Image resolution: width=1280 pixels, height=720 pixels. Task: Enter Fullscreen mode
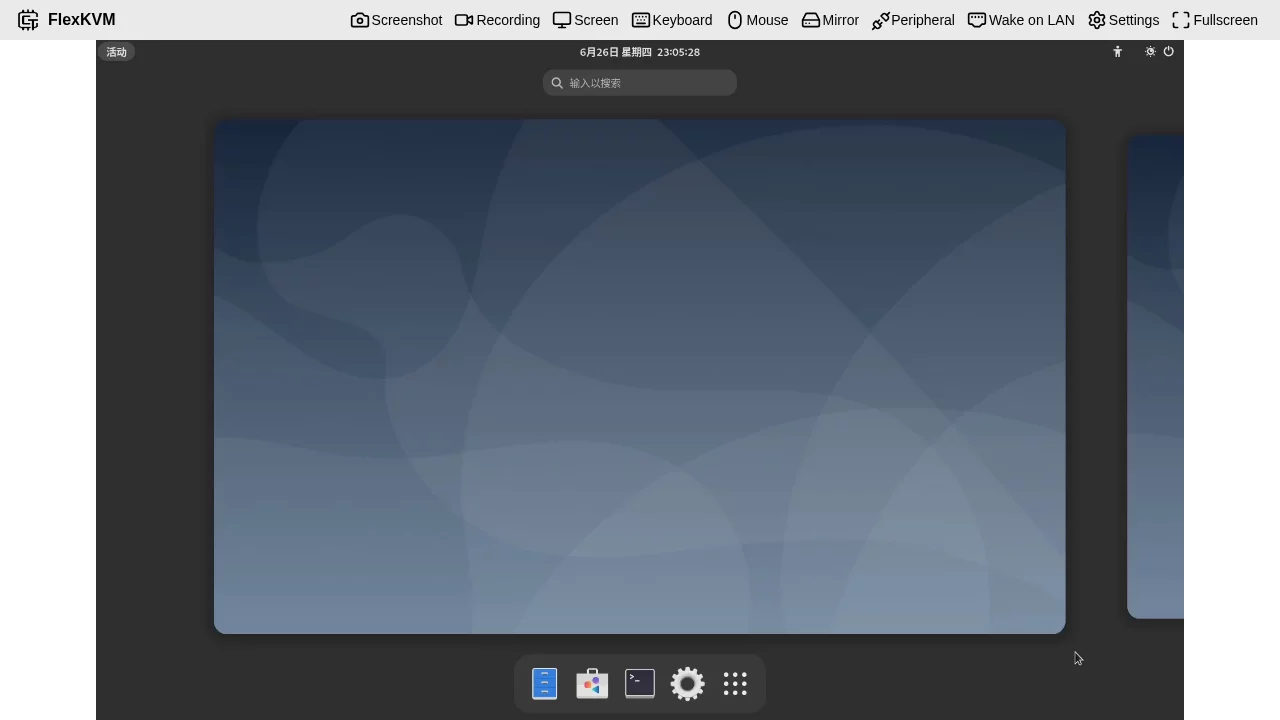click(x=1215, y=20)
